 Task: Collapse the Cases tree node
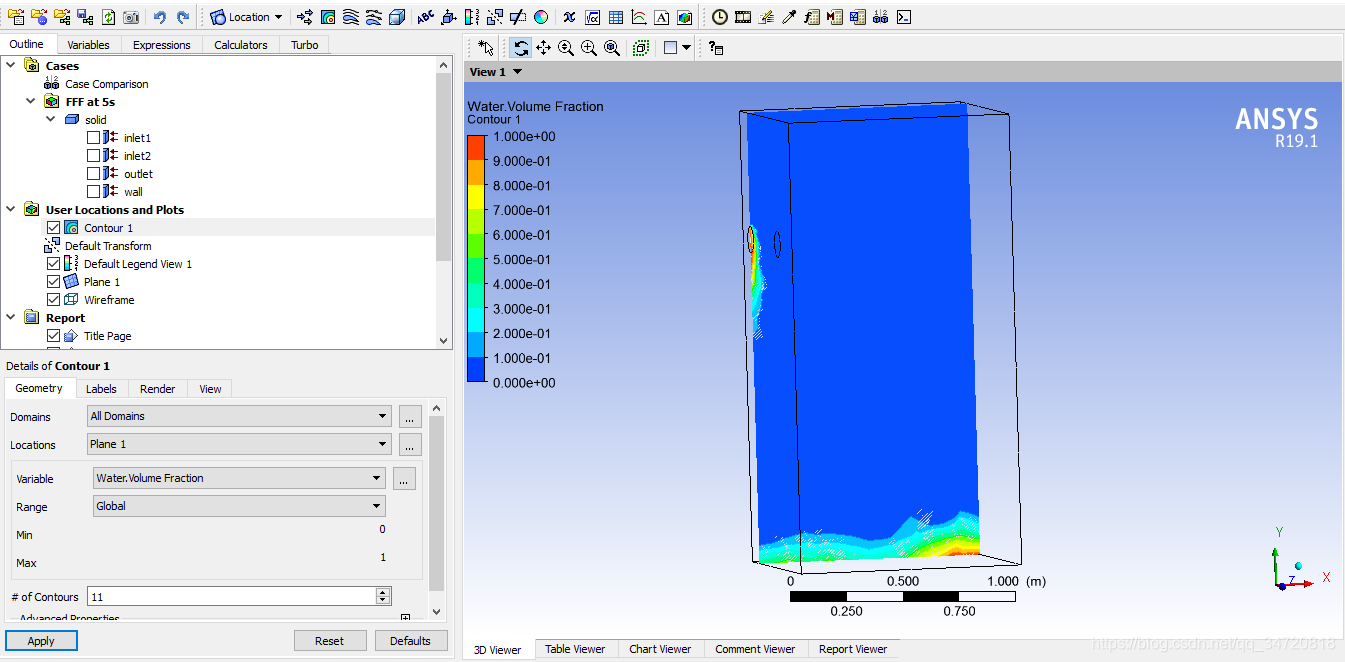(x=11, y=65)
